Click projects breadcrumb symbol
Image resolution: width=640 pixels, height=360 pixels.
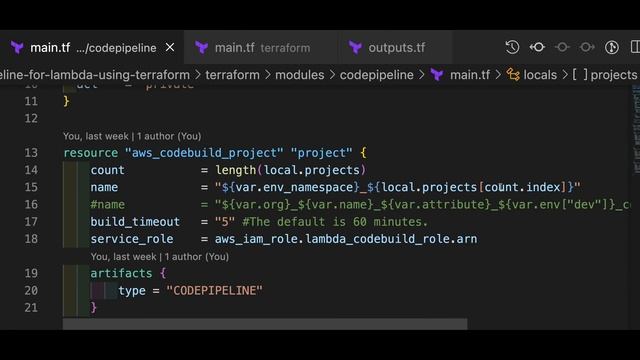(613, 75)
